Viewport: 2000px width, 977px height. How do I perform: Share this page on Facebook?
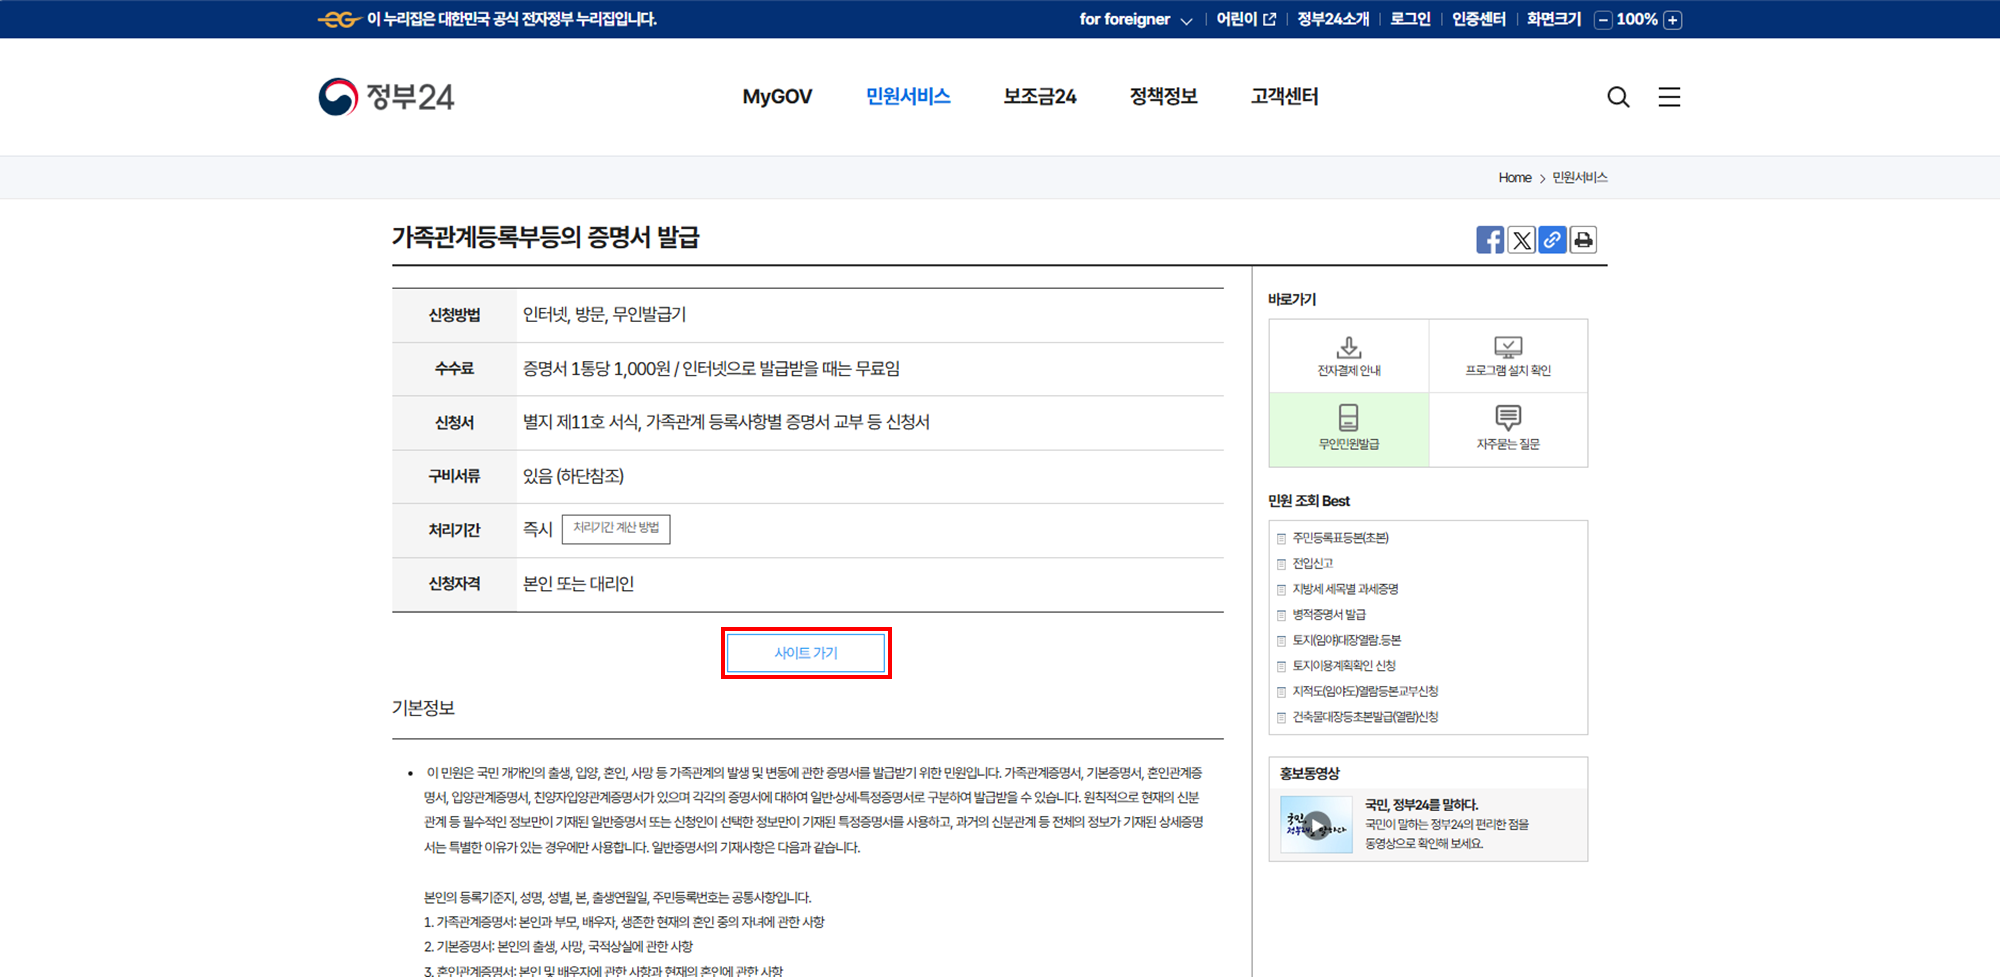tap(1489, 239)
